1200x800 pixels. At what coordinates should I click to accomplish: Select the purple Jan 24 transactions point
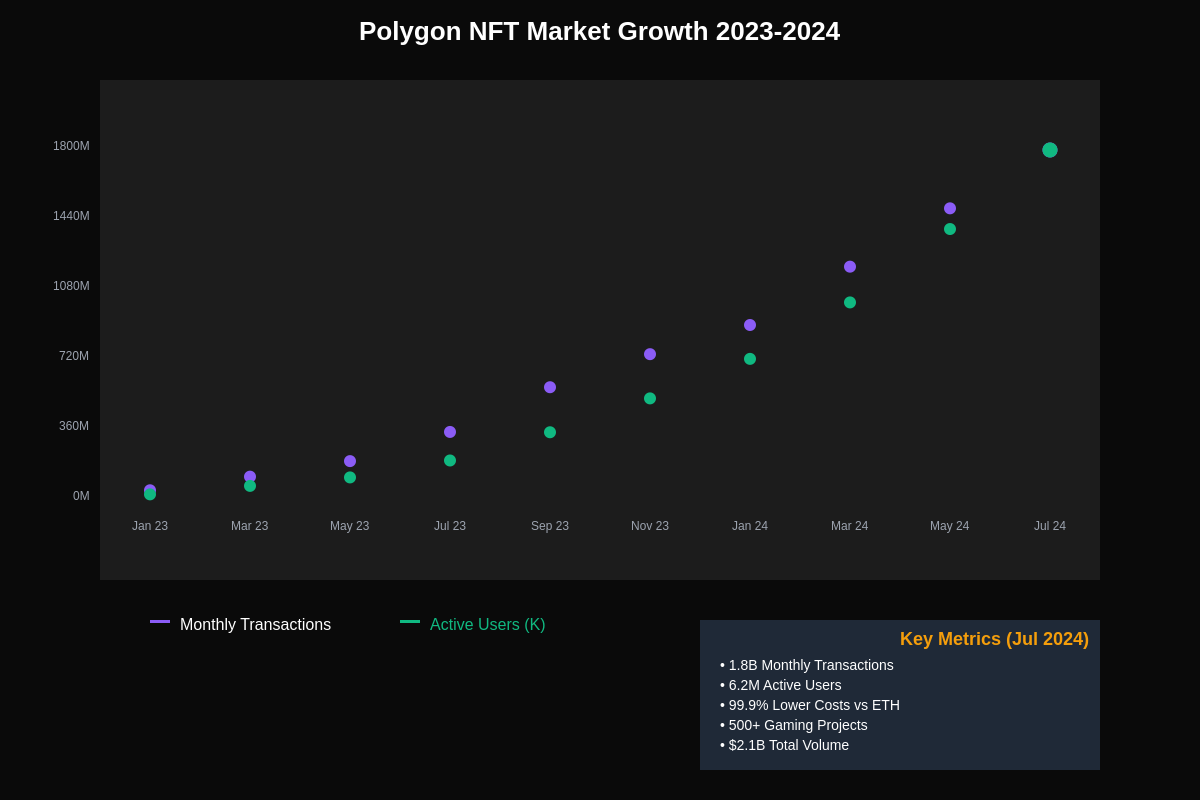point(750,325)
